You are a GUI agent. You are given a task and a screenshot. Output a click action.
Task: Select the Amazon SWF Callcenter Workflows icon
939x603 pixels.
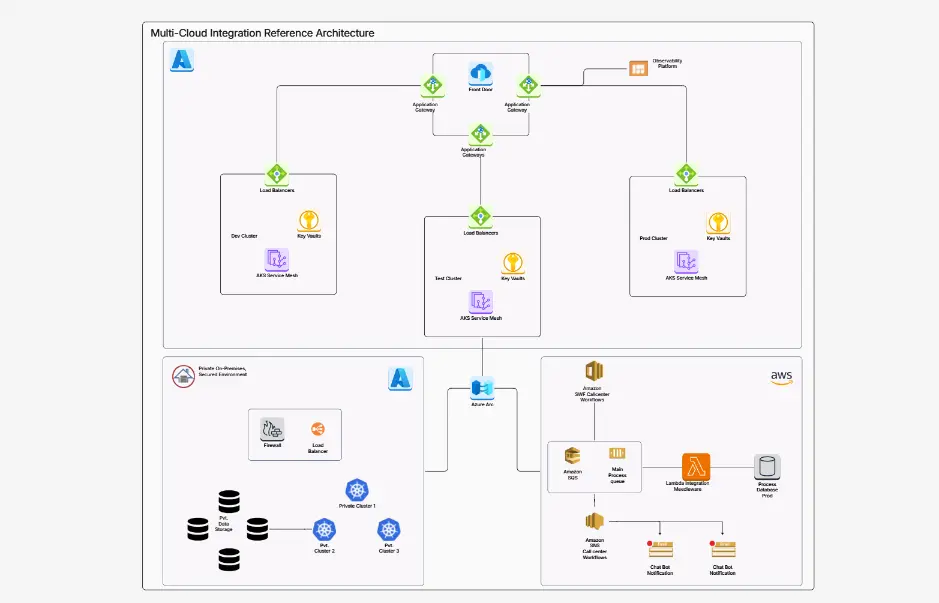(593, 371)
